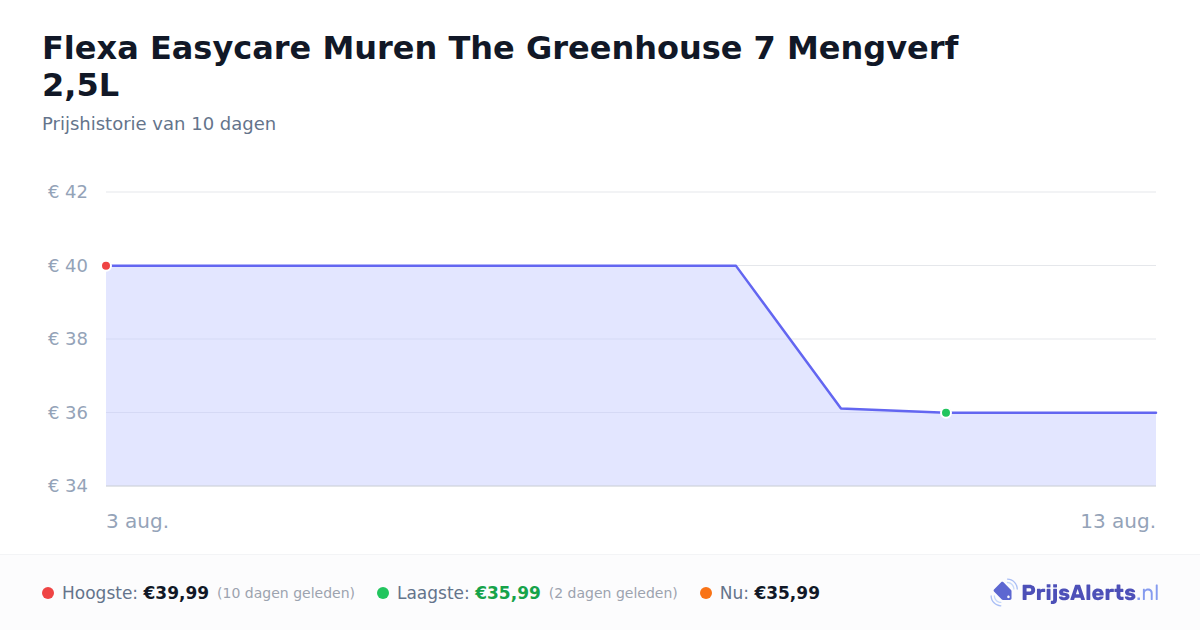1200x630 pixels.
Task: Click the € 40 axis label
Action: coord(68,266)
